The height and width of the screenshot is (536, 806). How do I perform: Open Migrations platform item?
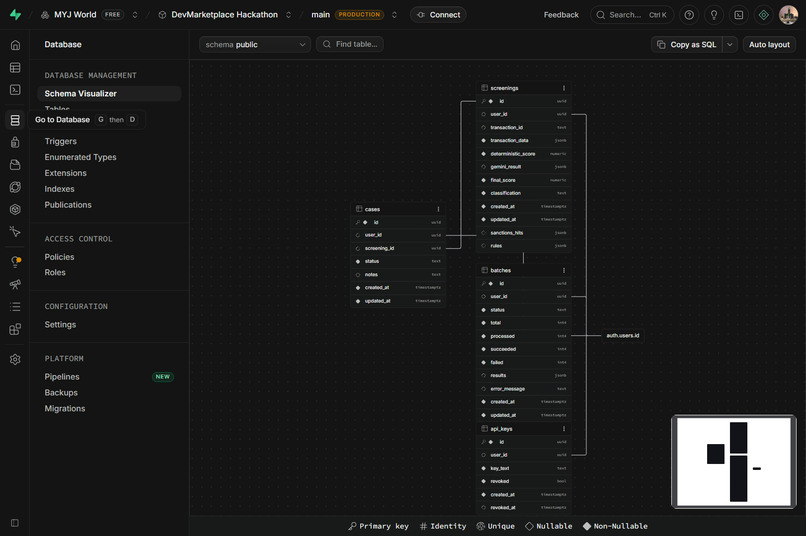65,409
